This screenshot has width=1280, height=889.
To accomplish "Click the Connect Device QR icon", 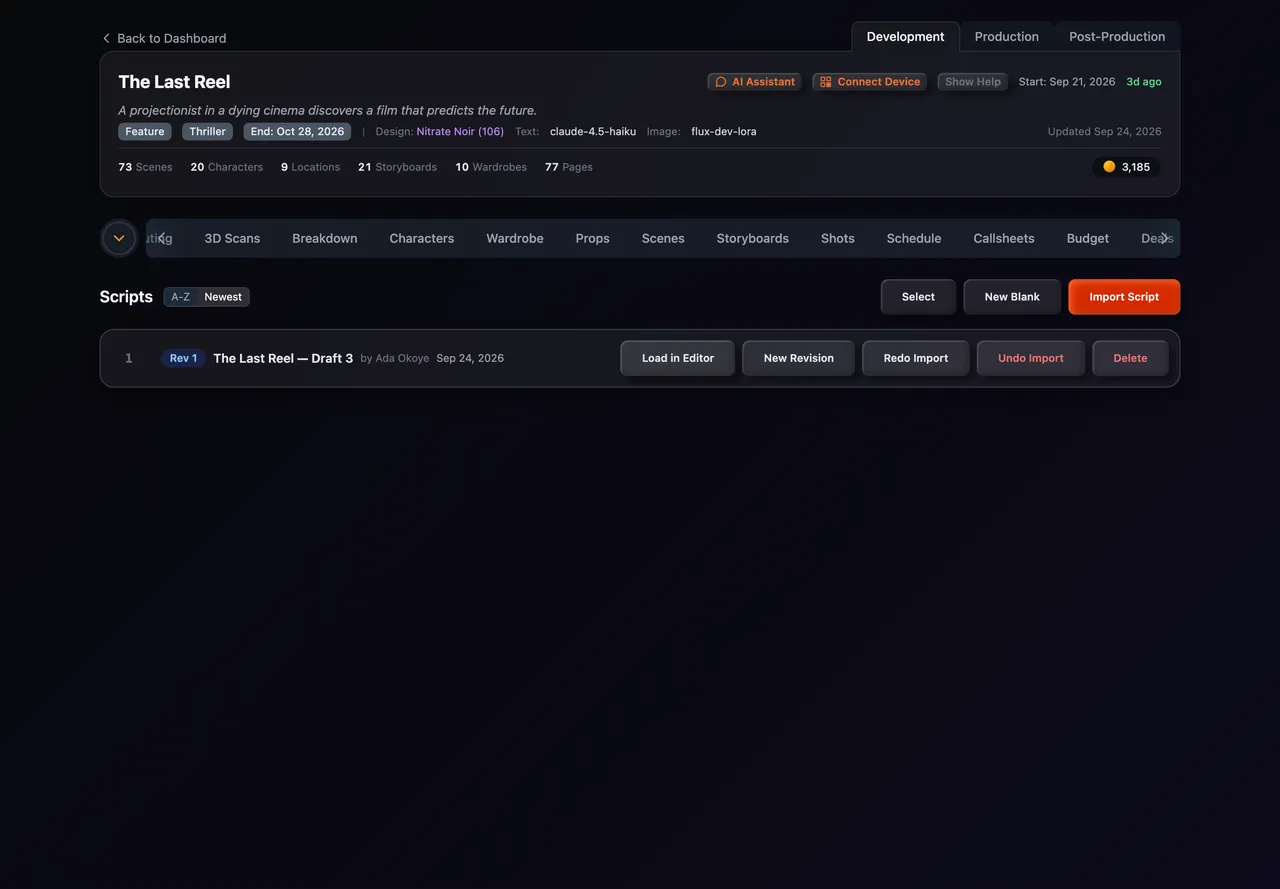I will pos(826,82).
